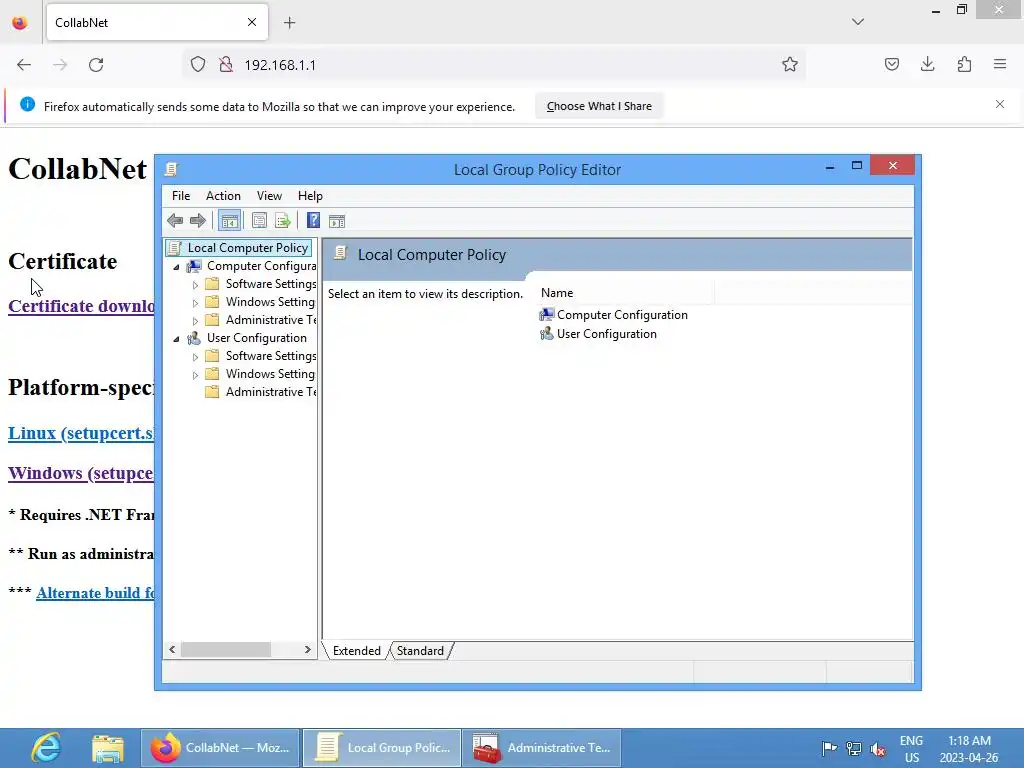Bookmark this page with the star icon
Viewport: 1024px width, 768px height.
pyautogui.click(x=790, y=65)
